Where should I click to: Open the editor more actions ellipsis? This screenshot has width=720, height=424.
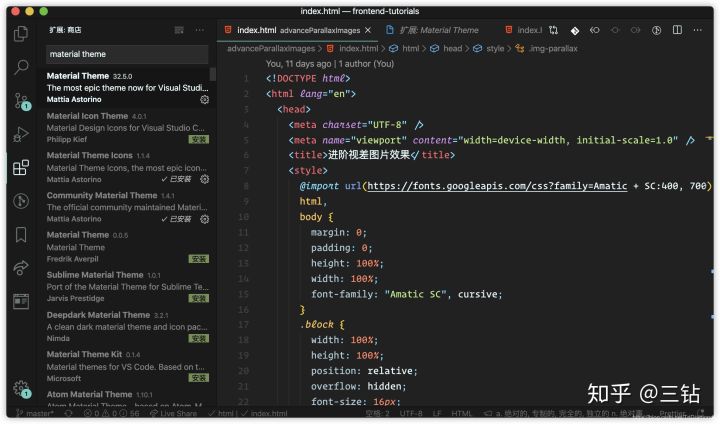tap(698, 30)
